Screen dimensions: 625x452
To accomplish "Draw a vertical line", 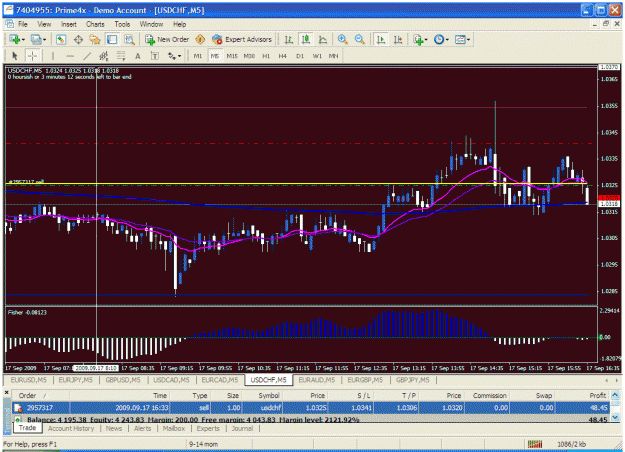I will tap(53, 56).
